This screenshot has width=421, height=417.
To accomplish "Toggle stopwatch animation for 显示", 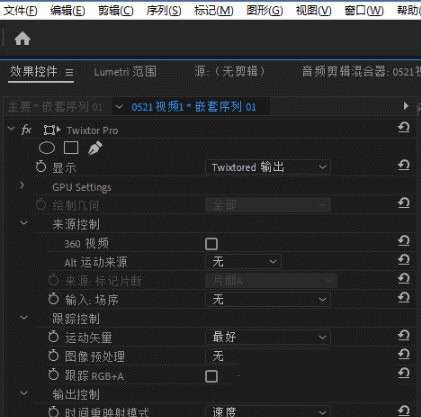I will 41,167.
